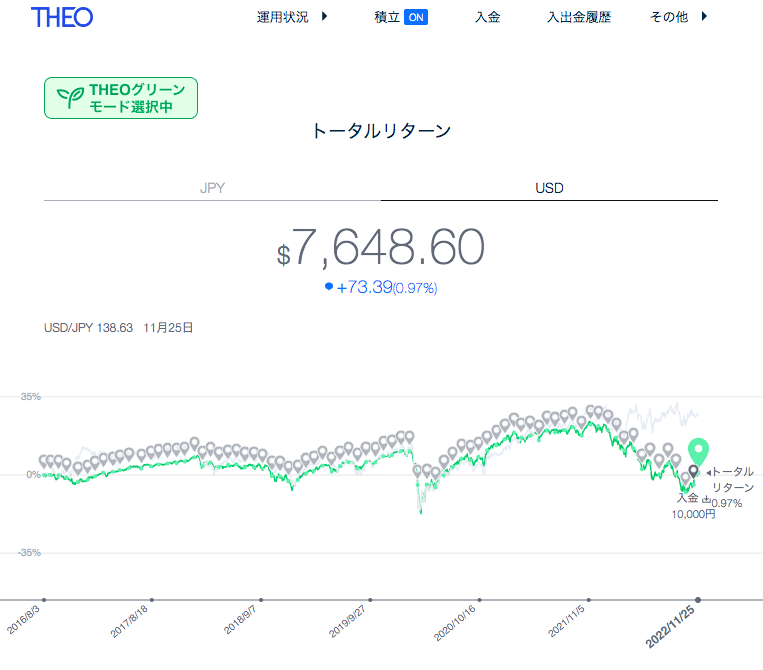Select the USD tab
The height and width of the screenshot is (670, 763).
tap(549, 188)
